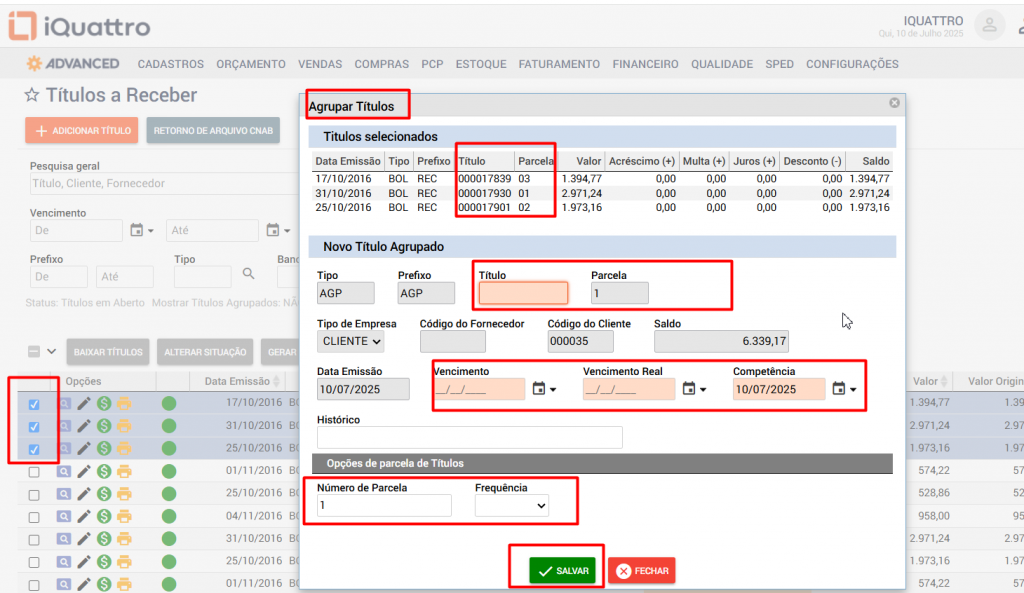1024x593 pixels.
Task: Click RETORNO DE ARQUIVO CNAB button
Action: pyautogui.click(x=213, y=131)
